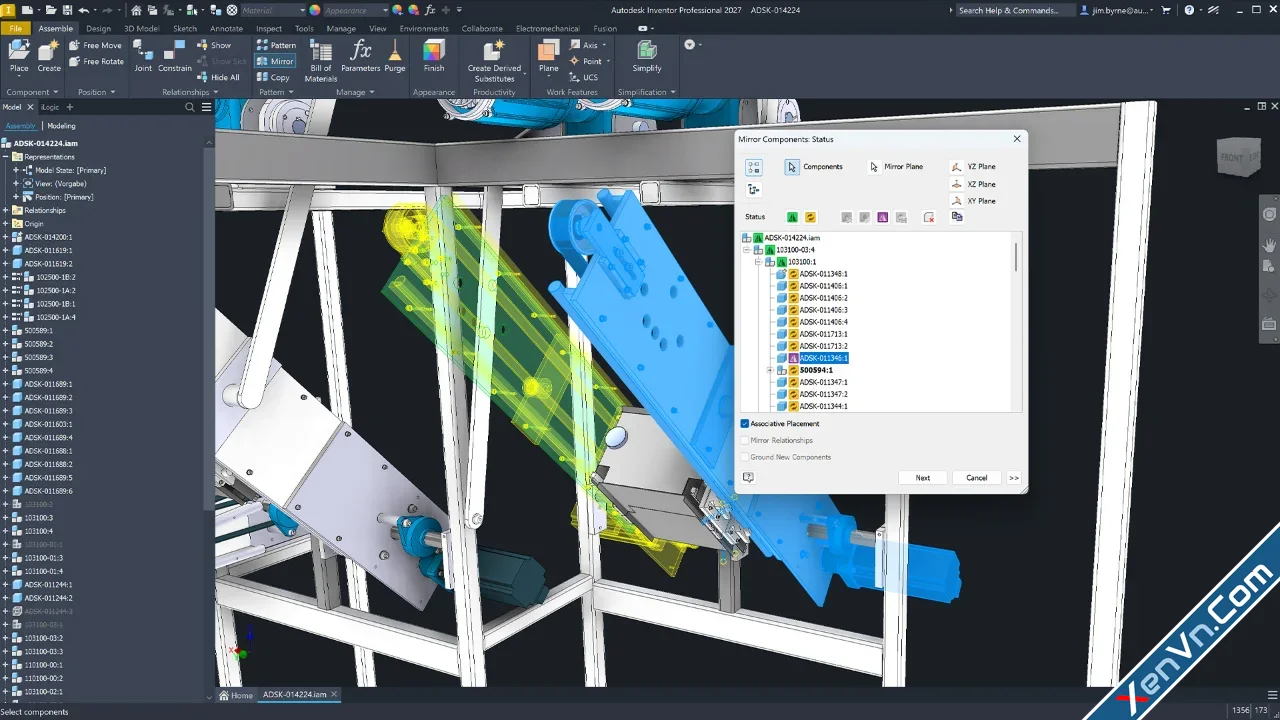Open the Design ribbon tab
Viewport: 1280px width, 720px height.
98,28
